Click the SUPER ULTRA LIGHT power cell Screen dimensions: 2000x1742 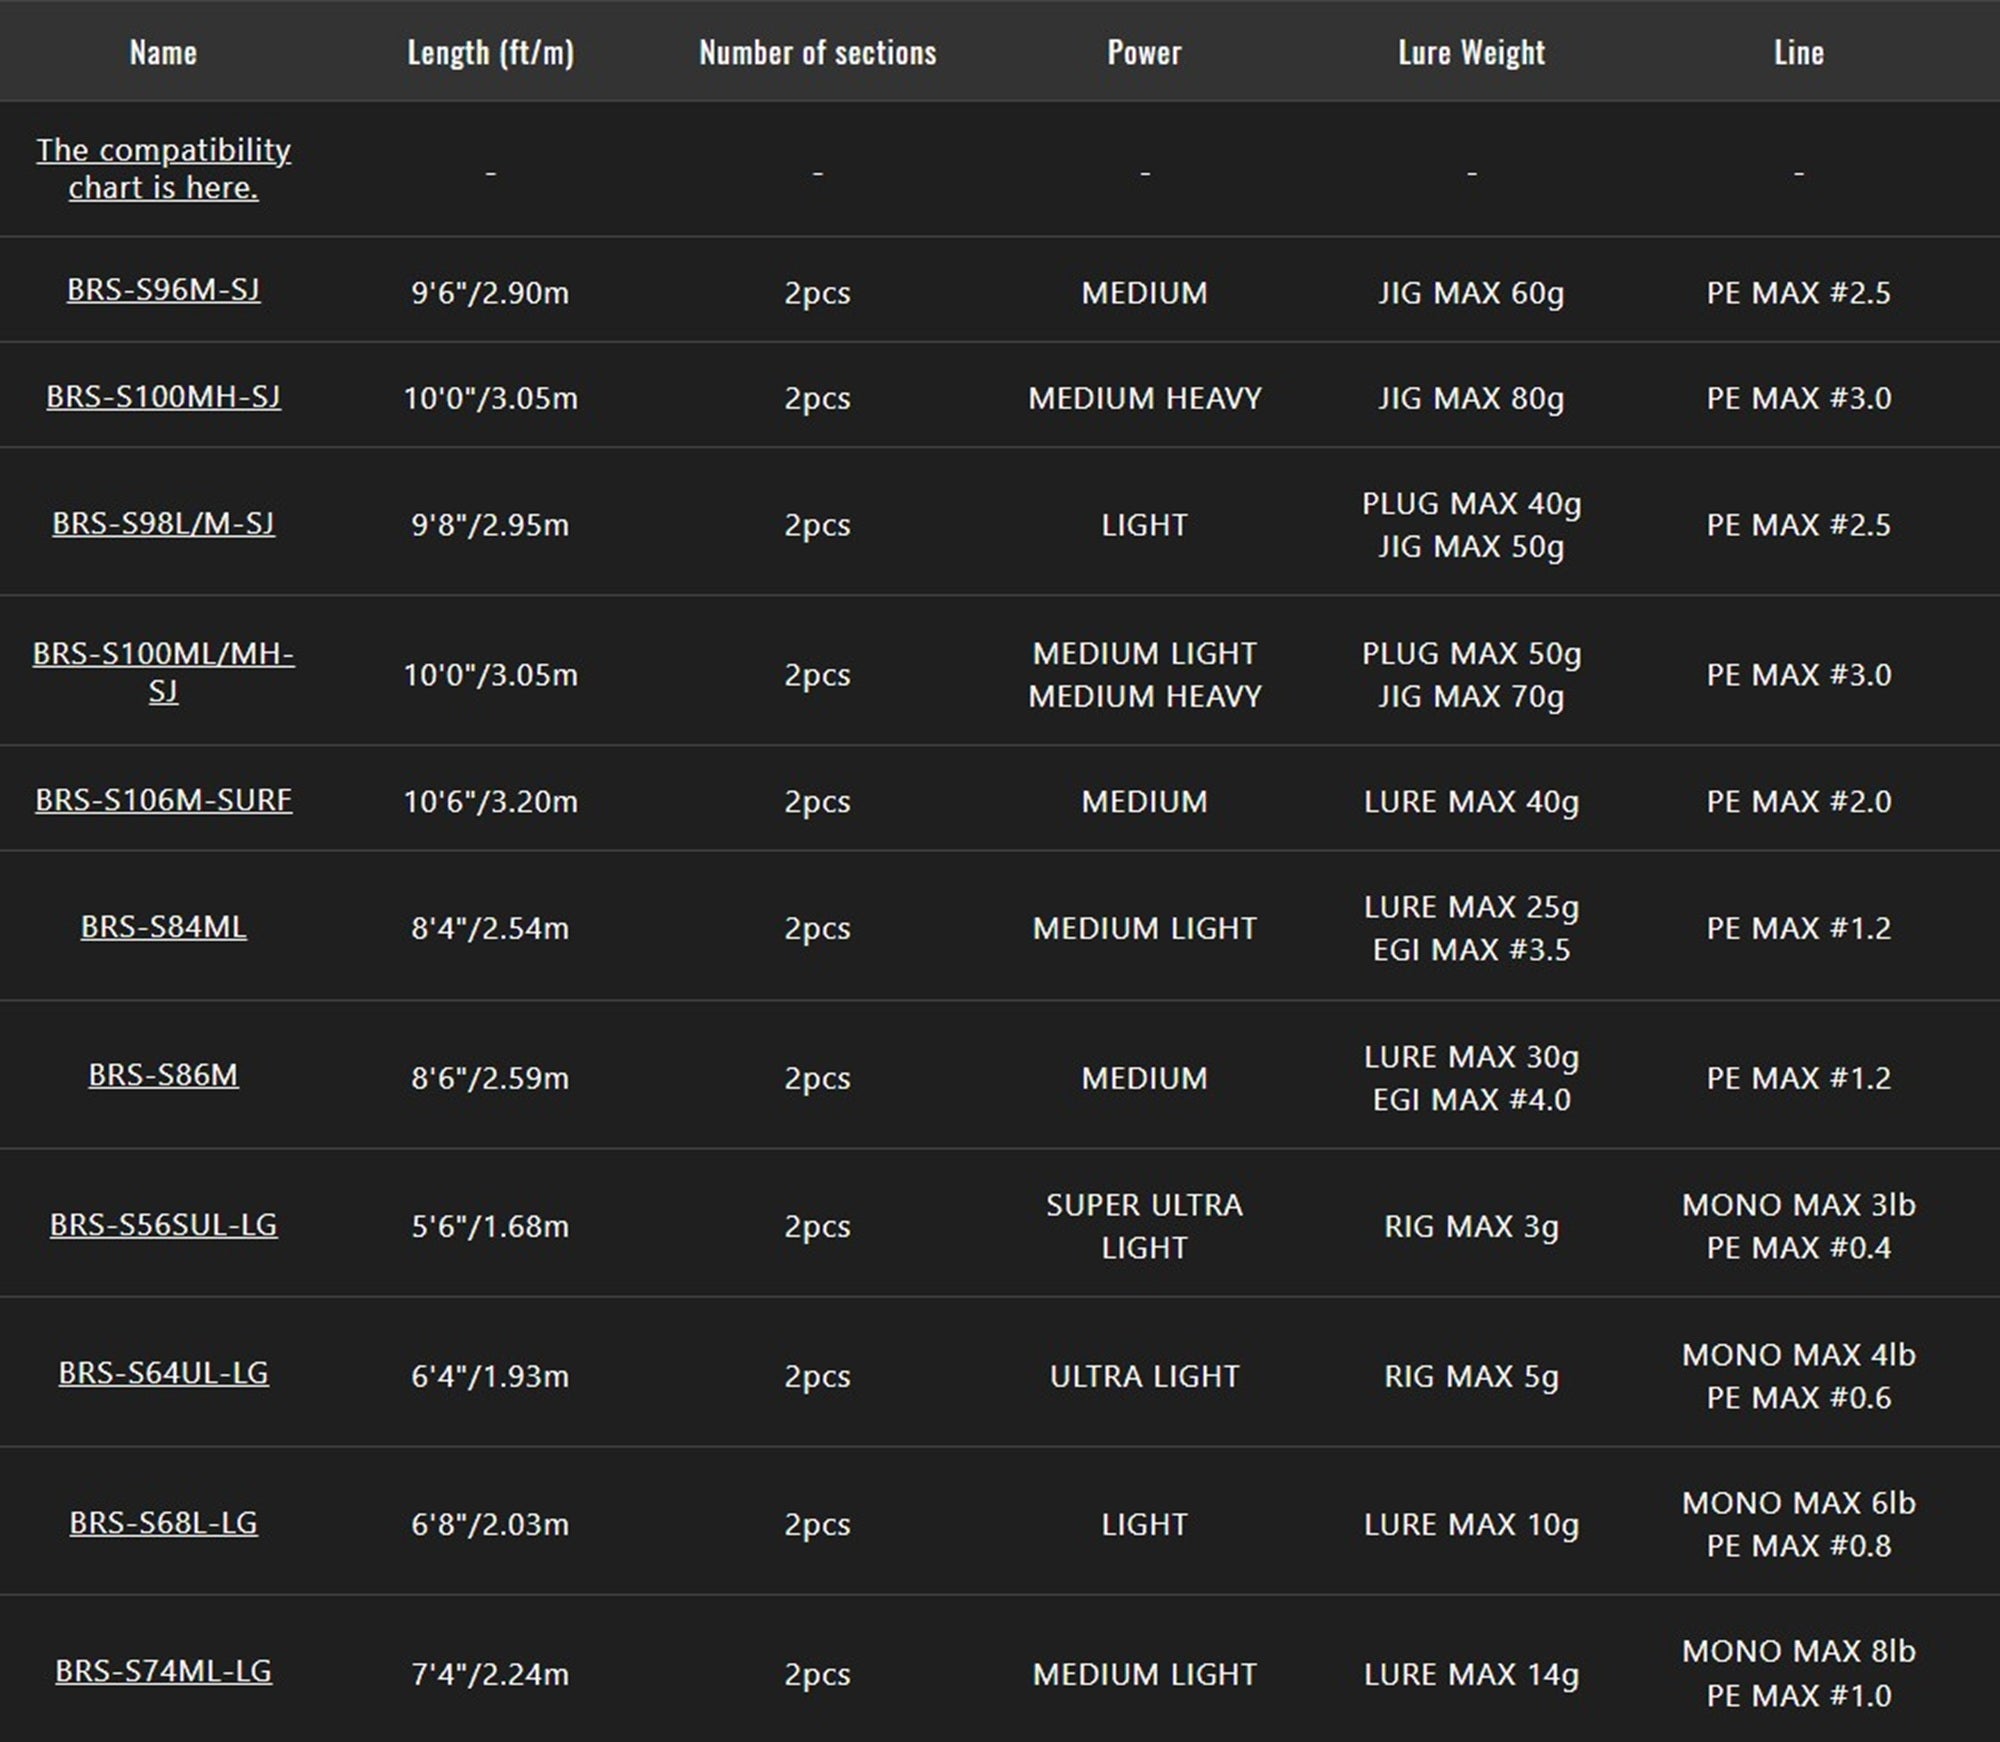coord(1144,1226)
